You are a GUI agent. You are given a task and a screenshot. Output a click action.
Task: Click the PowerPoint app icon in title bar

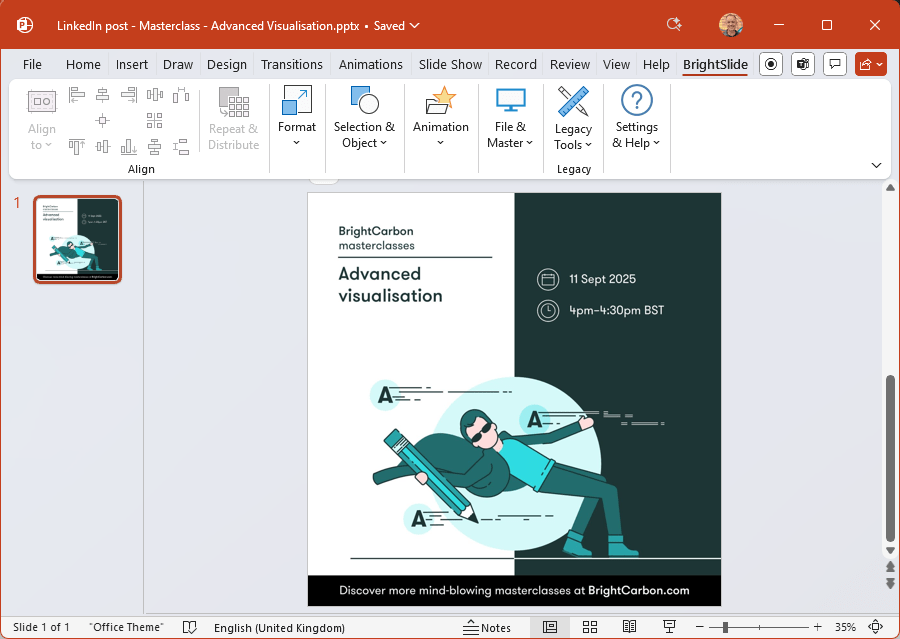coord(25,25)
